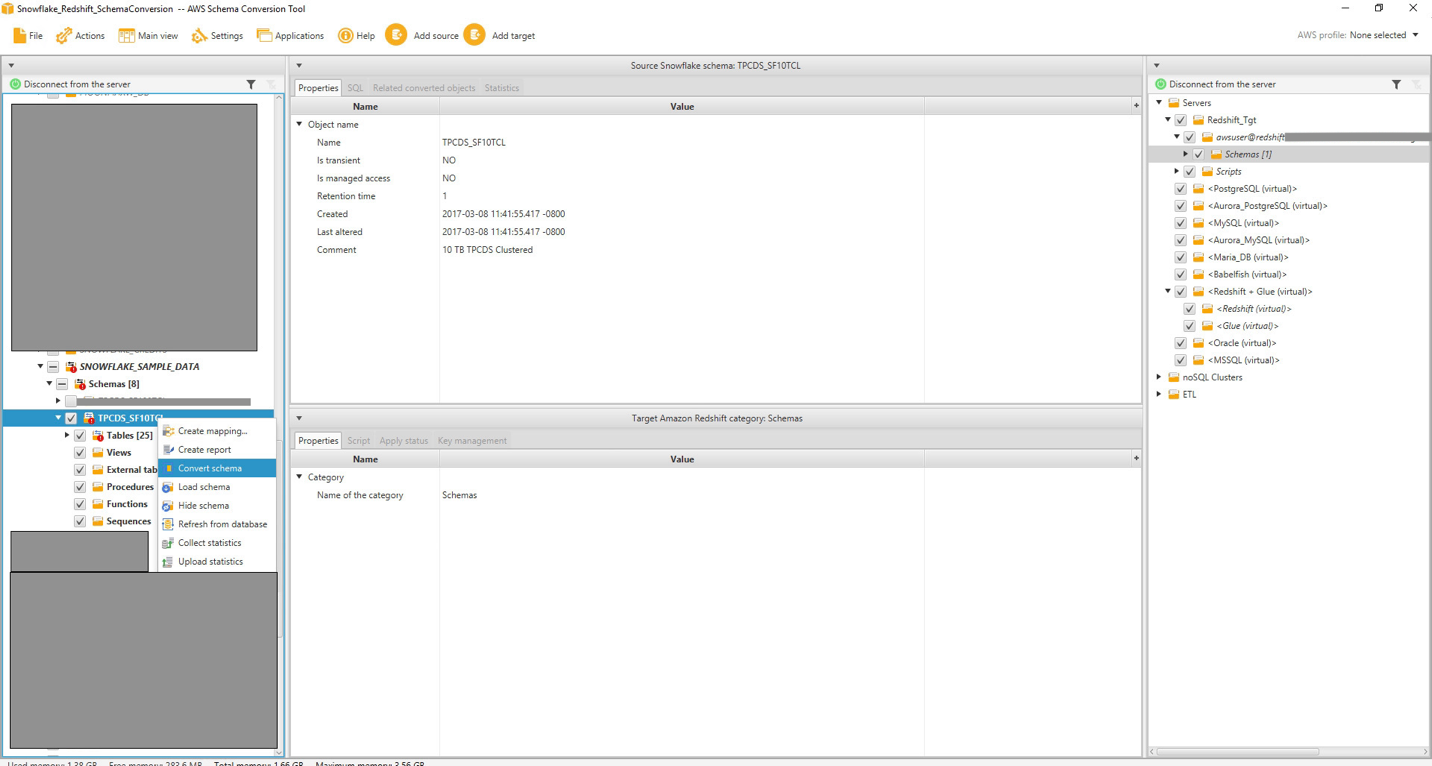Open the Apply status tab

(404, 441)
